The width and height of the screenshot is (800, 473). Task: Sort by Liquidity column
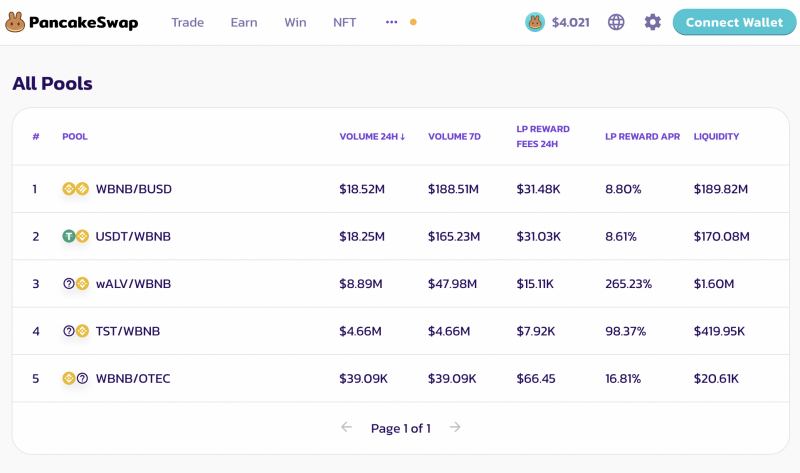coord(716,137)
